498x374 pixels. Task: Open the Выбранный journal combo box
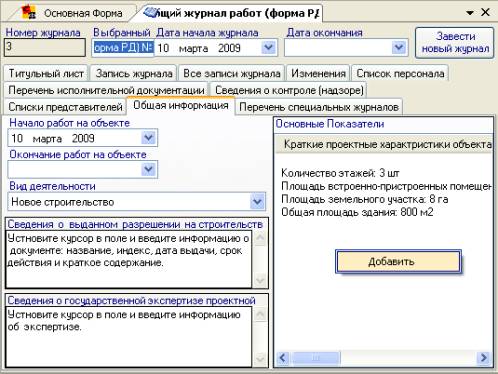point(123,48)
